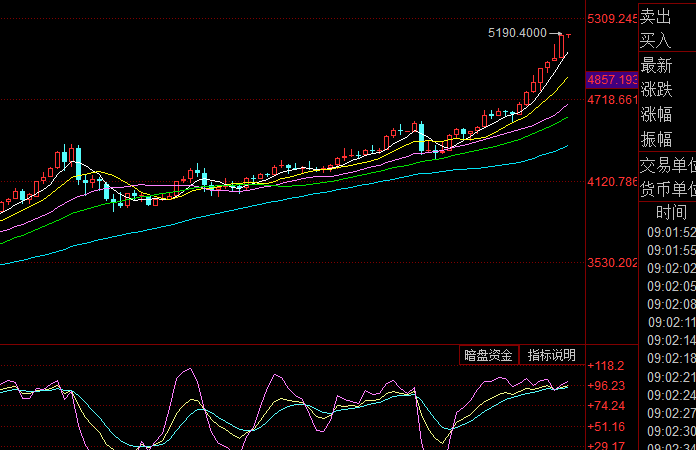Select the 09:02:05 tick row
The image size is (696, 450).
pyautogui.click(x=671, y=286)
